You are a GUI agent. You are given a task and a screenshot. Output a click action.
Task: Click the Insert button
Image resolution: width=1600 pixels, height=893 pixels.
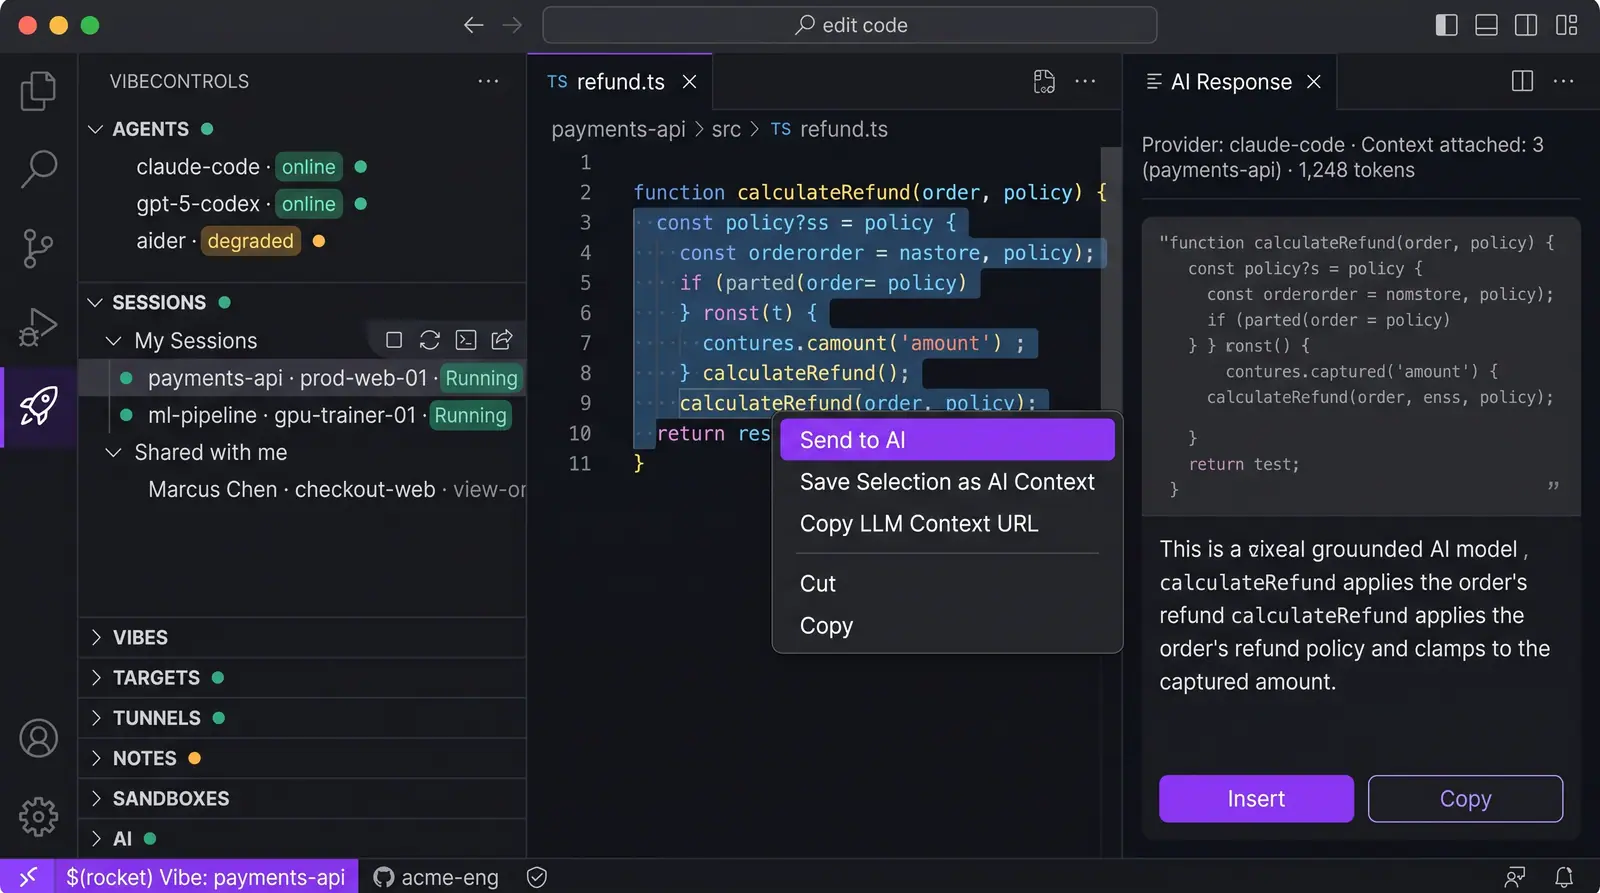[1256, 799]
